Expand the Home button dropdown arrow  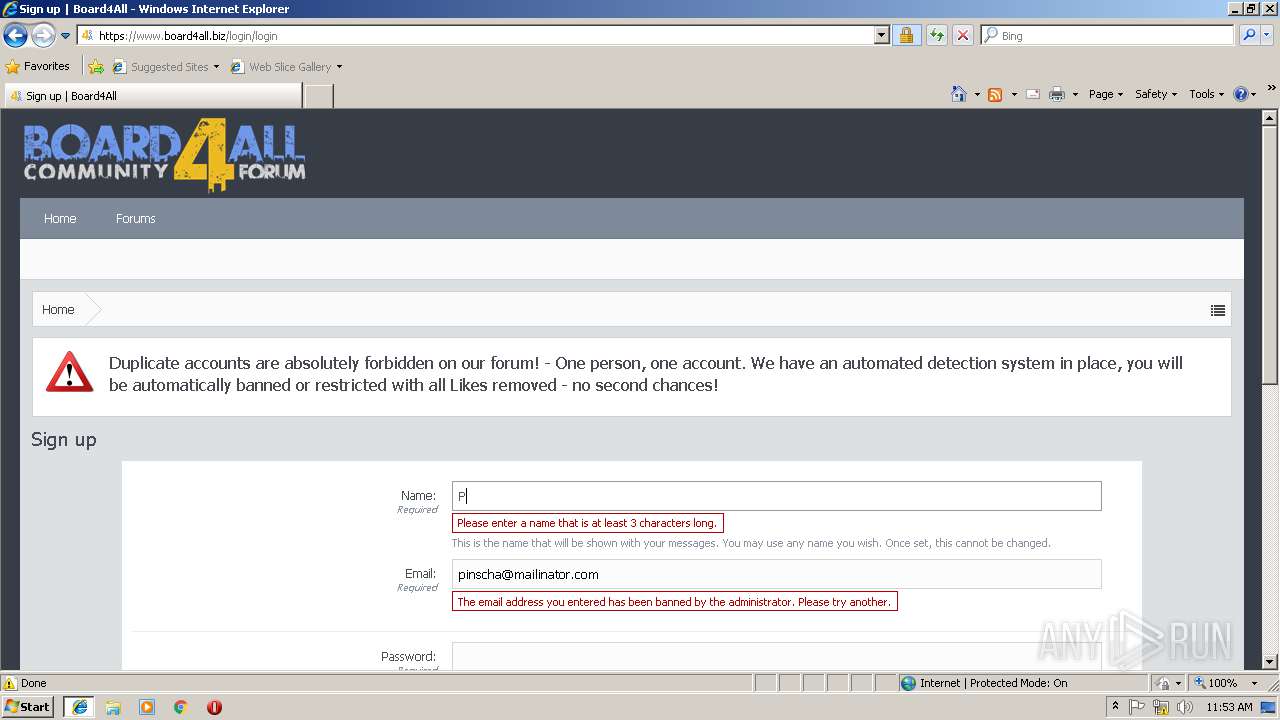tap(977, 94)
